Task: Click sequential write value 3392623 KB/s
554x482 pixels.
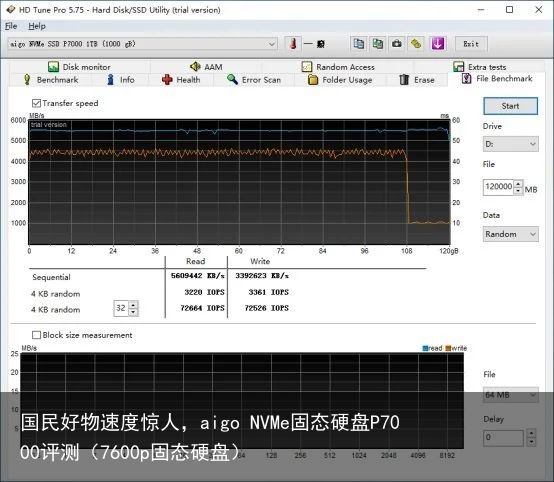Action: (x=262, y=276)
